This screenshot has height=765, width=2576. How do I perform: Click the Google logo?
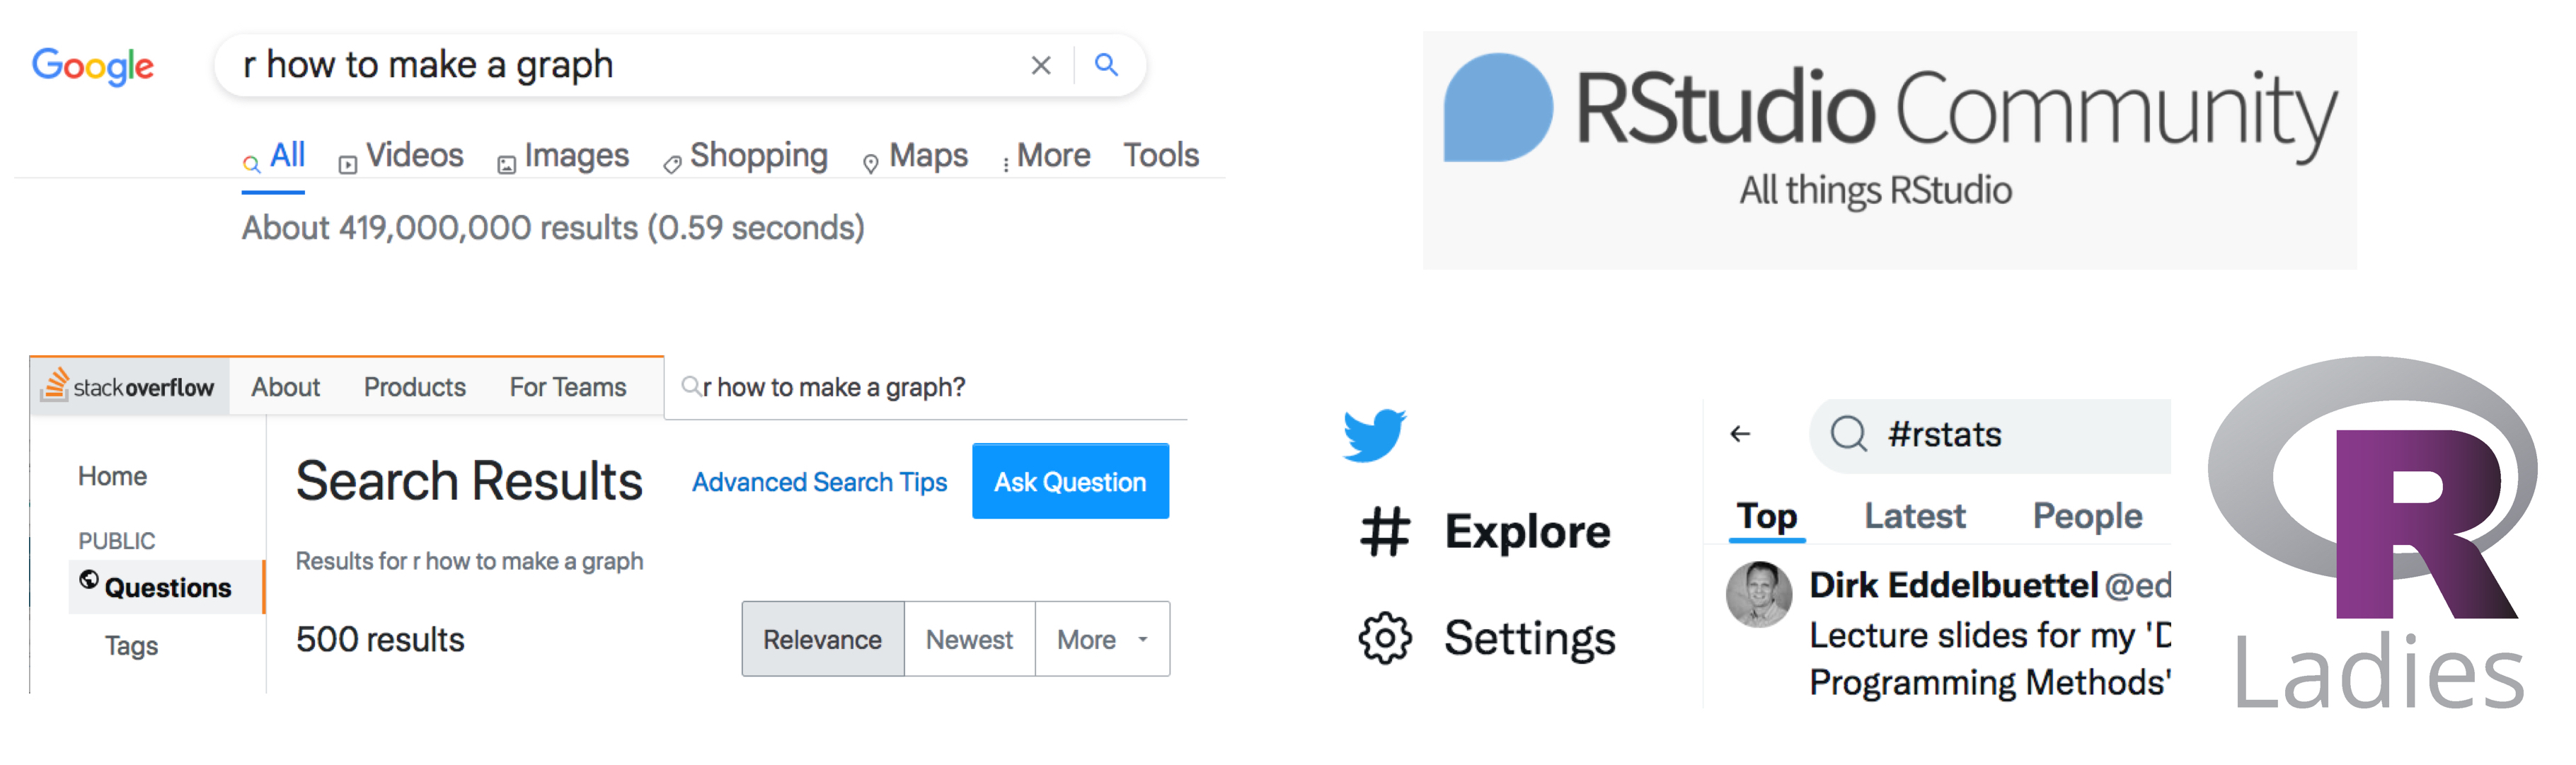pos(93,66)
